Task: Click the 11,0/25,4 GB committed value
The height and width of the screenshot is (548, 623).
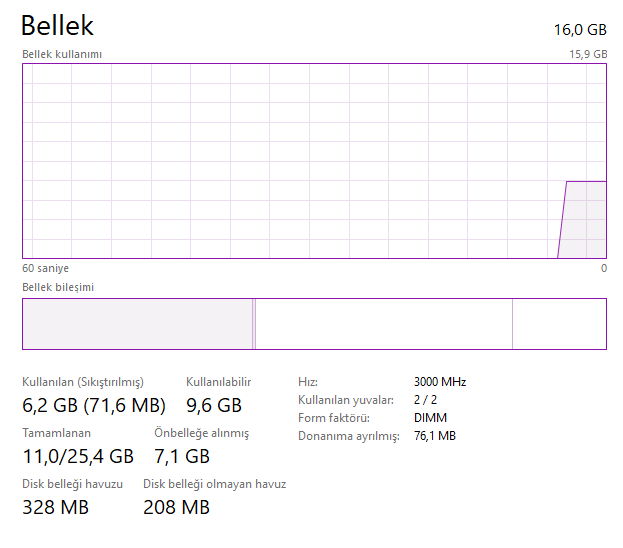Action: 78,457
